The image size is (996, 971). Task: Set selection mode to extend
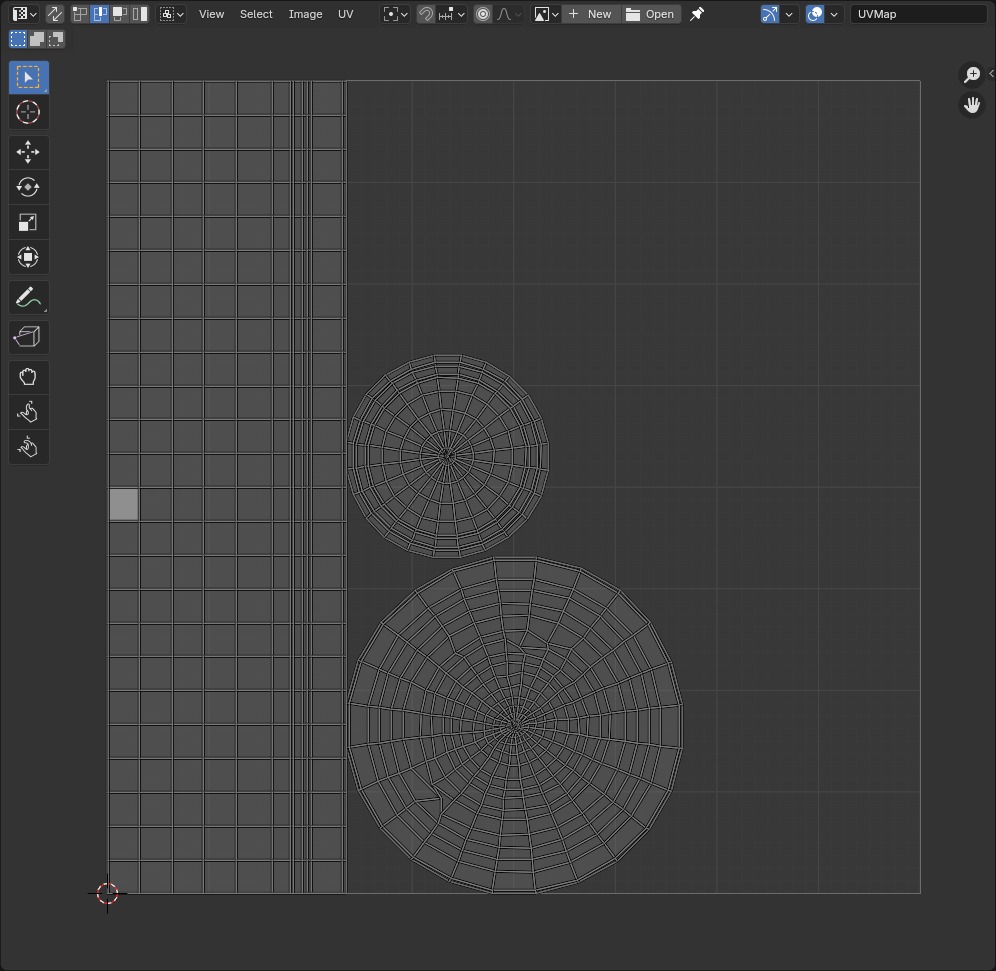pos(37,39)
